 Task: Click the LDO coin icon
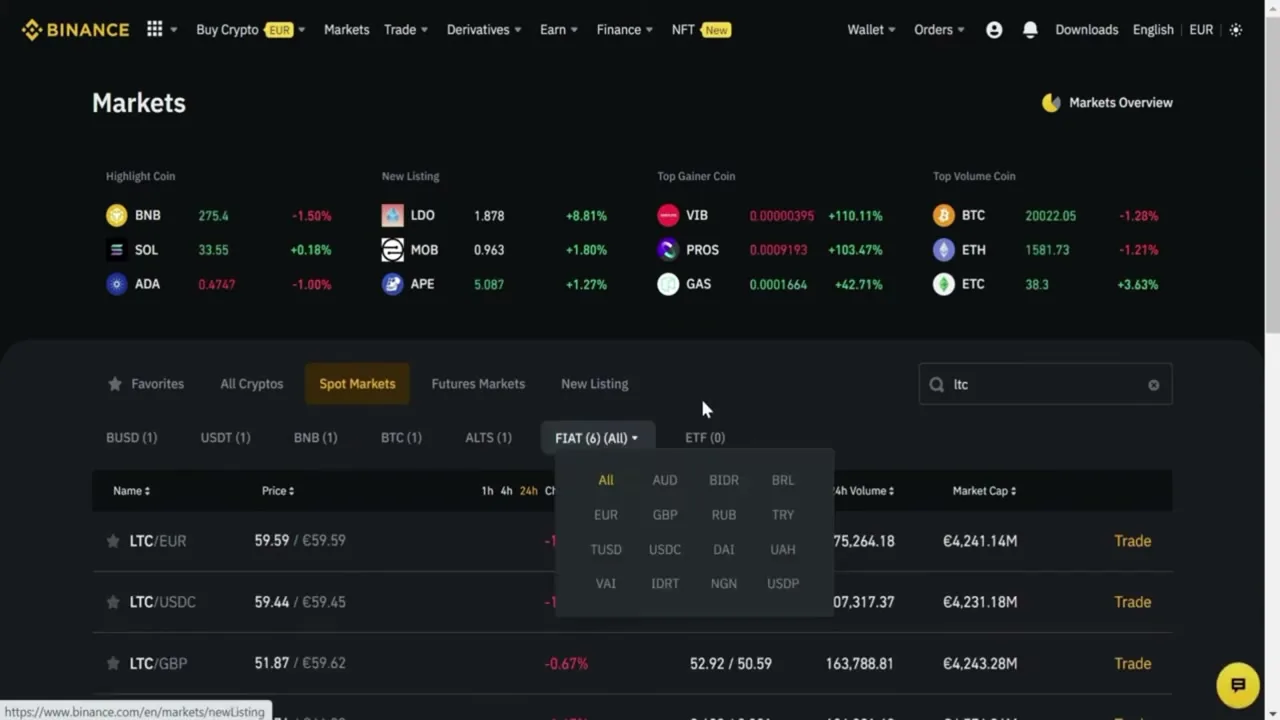pyautogui.click(x=393, y=215)
